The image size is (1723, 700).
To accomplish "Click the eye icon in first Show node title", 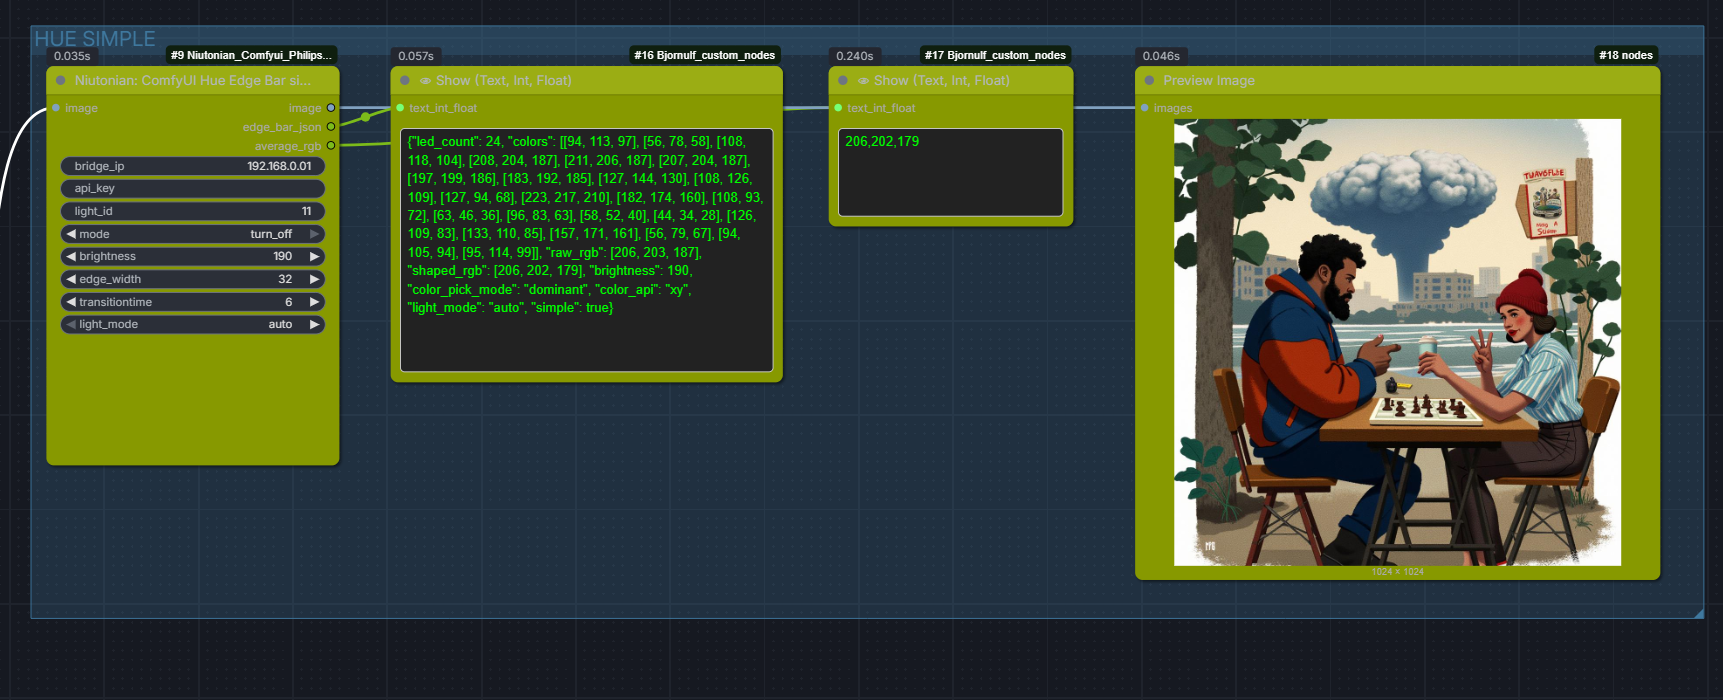I will click(x=425, y=81).
